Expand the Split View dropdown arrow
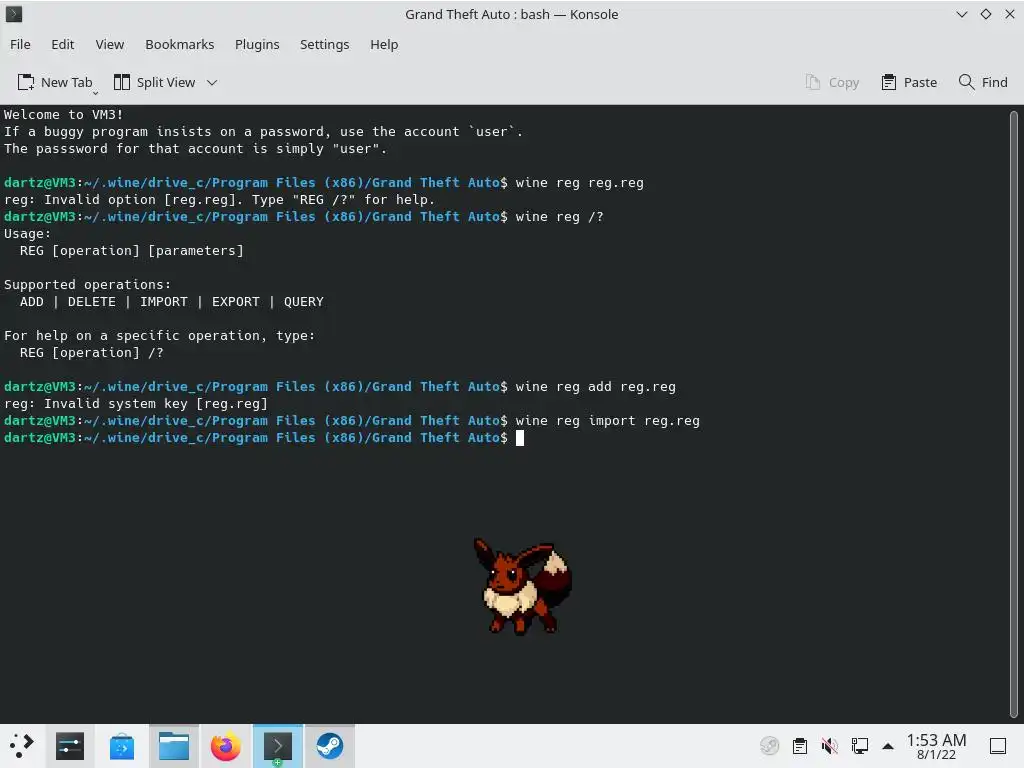The width and height of the screenshot is (1024, 768). tap(212, 82)
